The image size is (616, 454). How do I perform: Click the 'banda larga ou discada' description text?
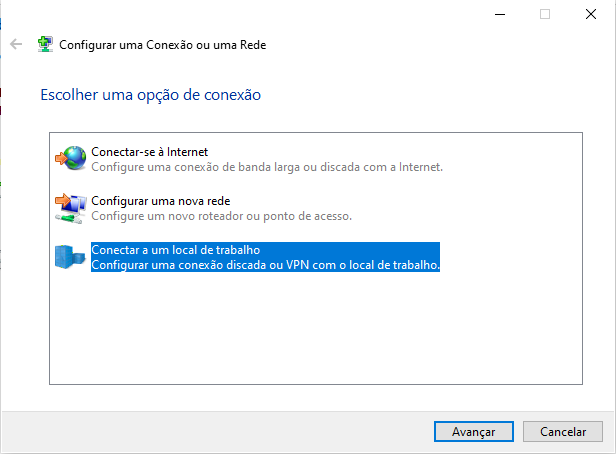tap(267, 167)
